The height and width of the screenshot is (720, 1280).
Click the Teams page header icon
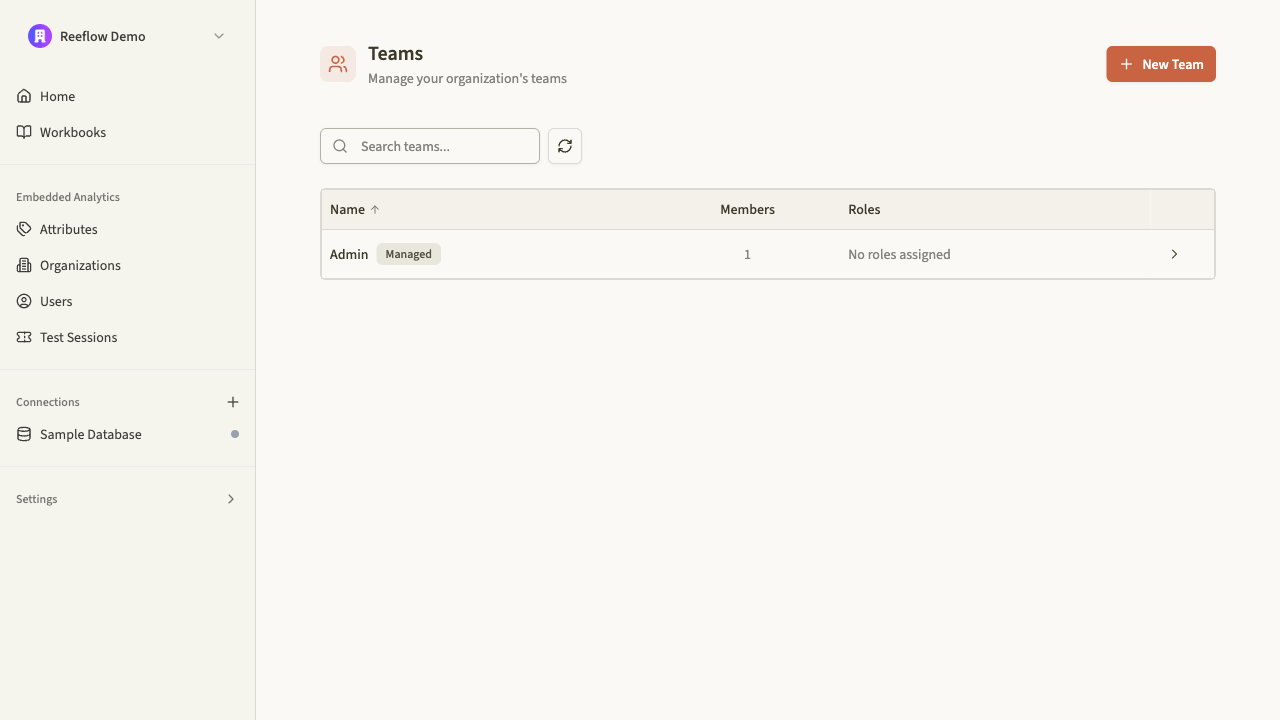338,63
